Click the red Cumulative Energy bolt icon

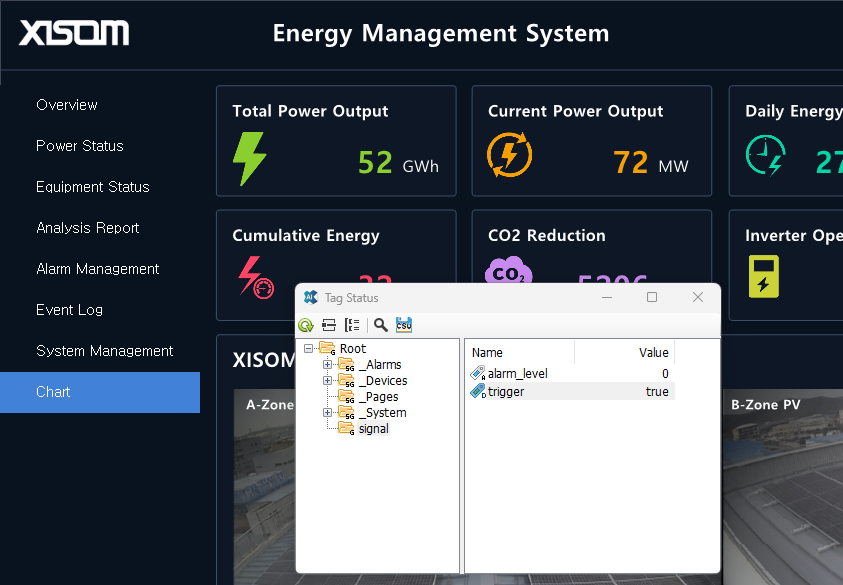[256, 277]
